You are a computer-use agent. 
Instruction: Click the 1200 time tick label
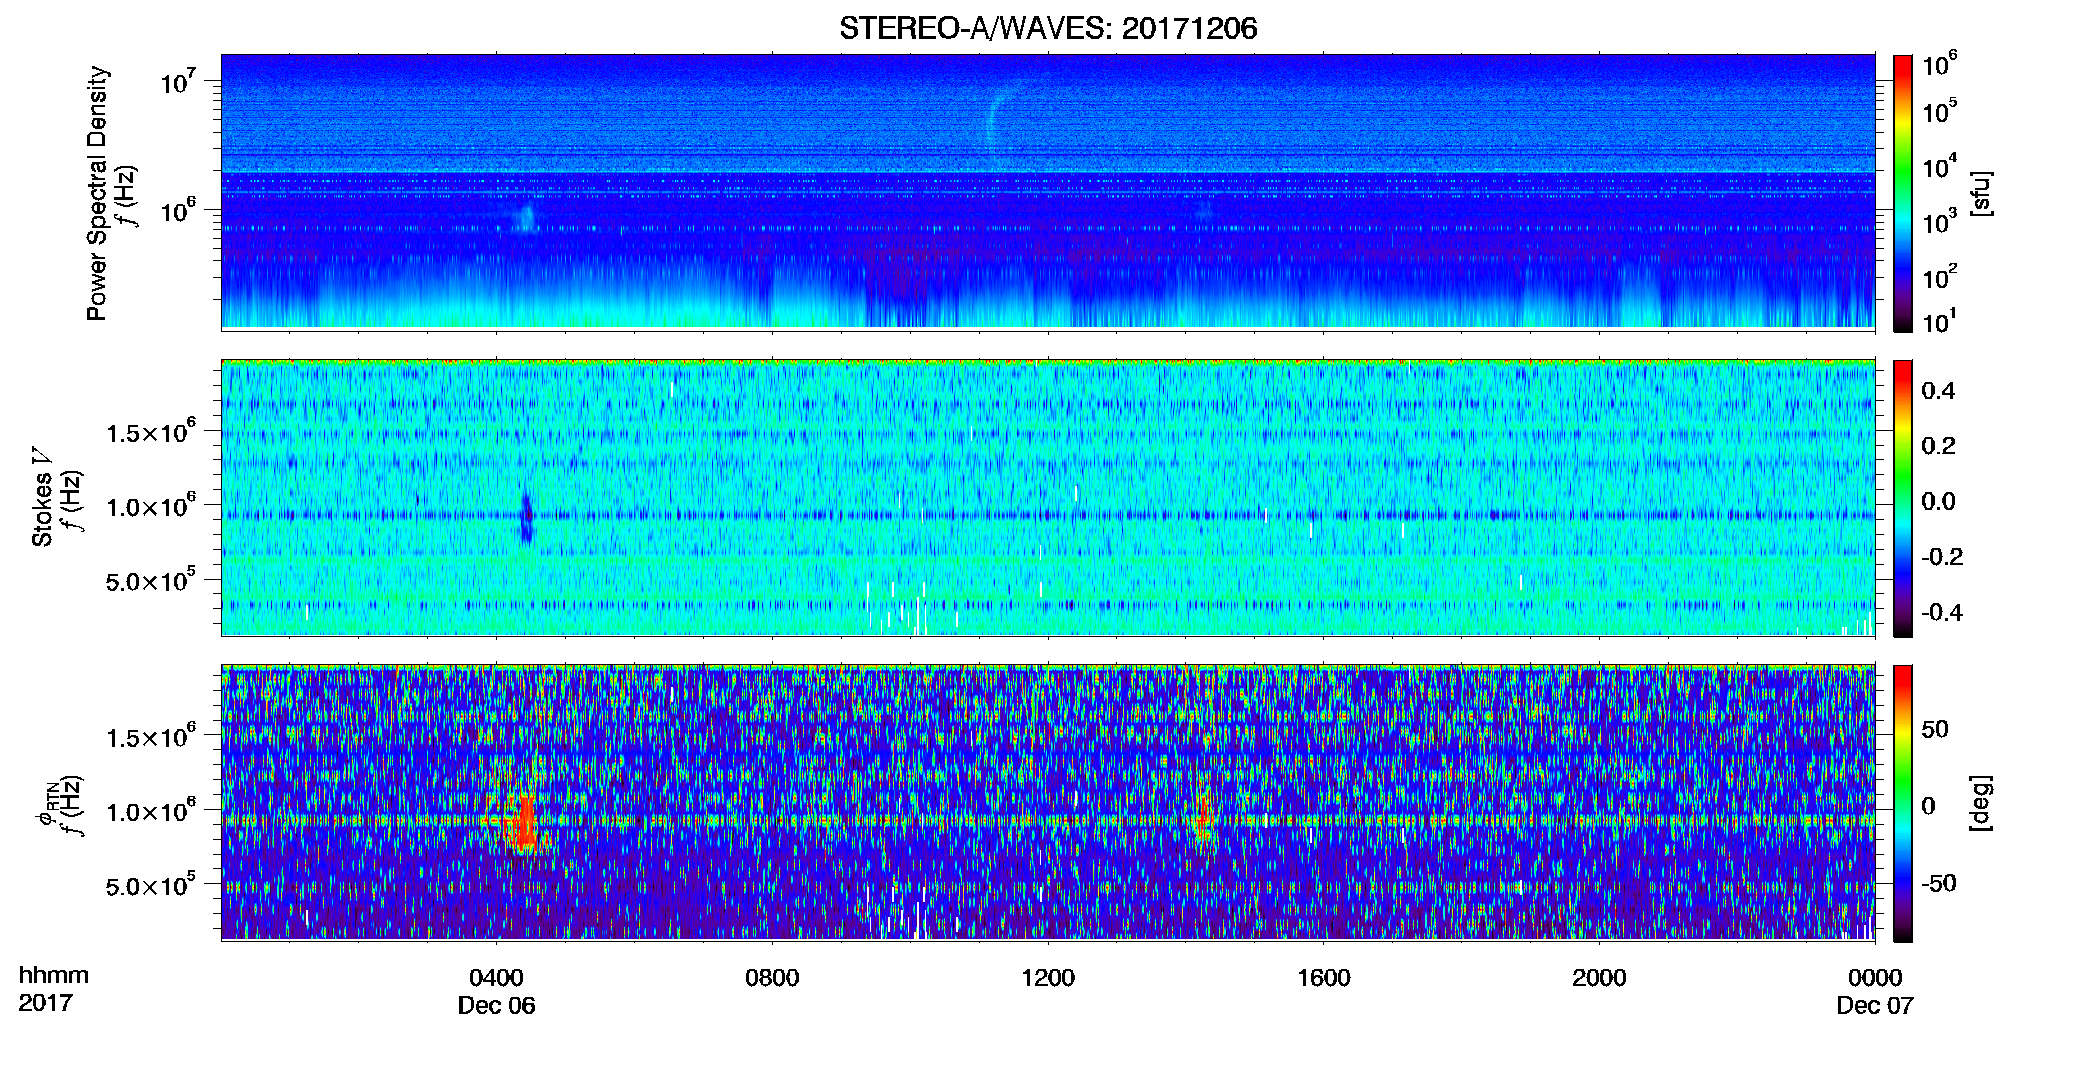[1048, 978]
